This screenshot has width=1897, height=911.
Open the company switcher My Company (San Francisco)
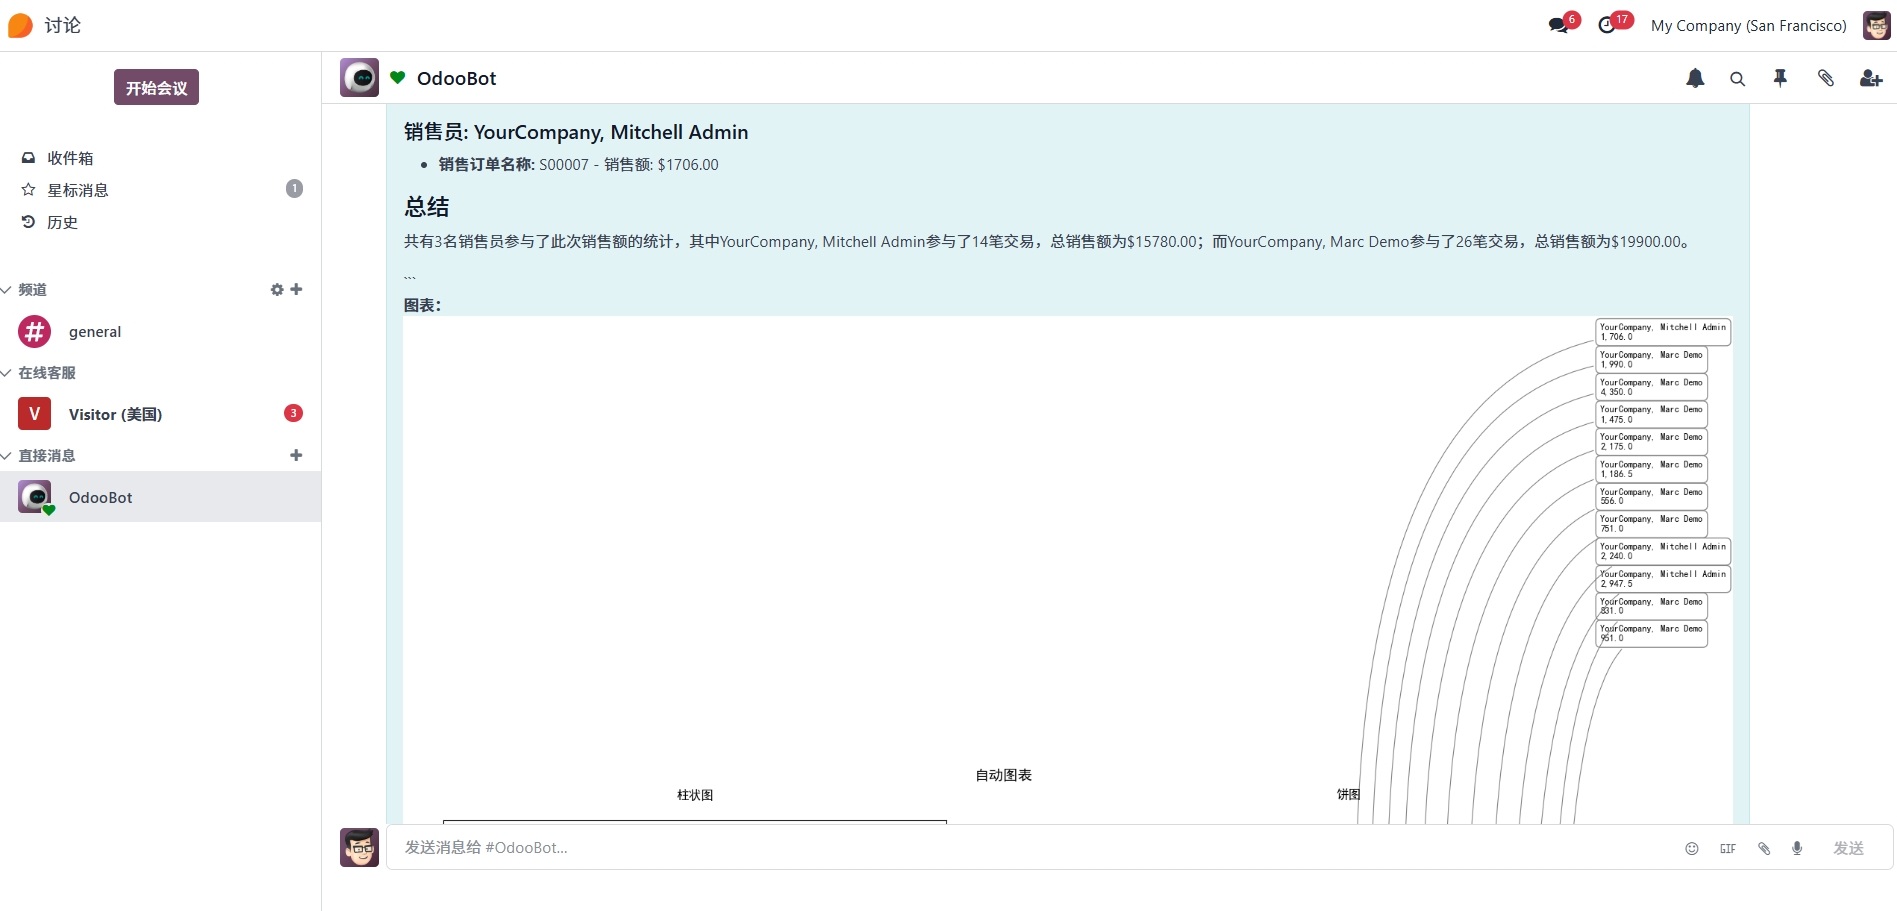1748,26
